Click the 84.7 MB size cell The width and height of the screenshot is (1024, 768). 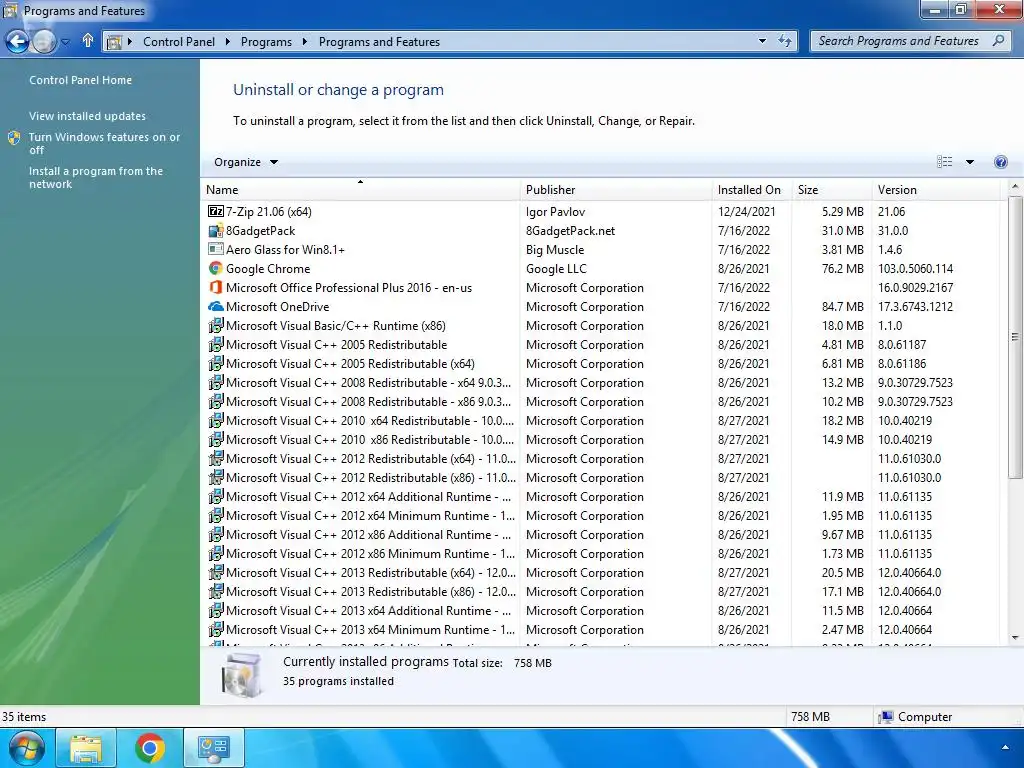842,306
